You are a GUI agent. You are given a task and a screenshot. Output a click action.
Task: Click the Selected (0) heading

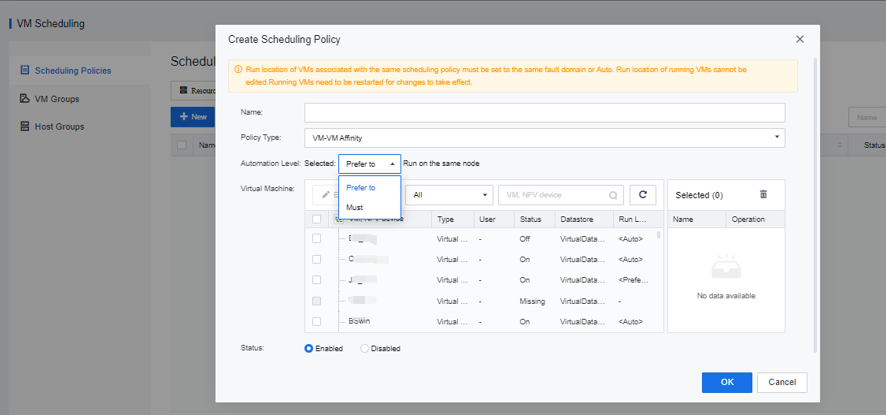699,195
